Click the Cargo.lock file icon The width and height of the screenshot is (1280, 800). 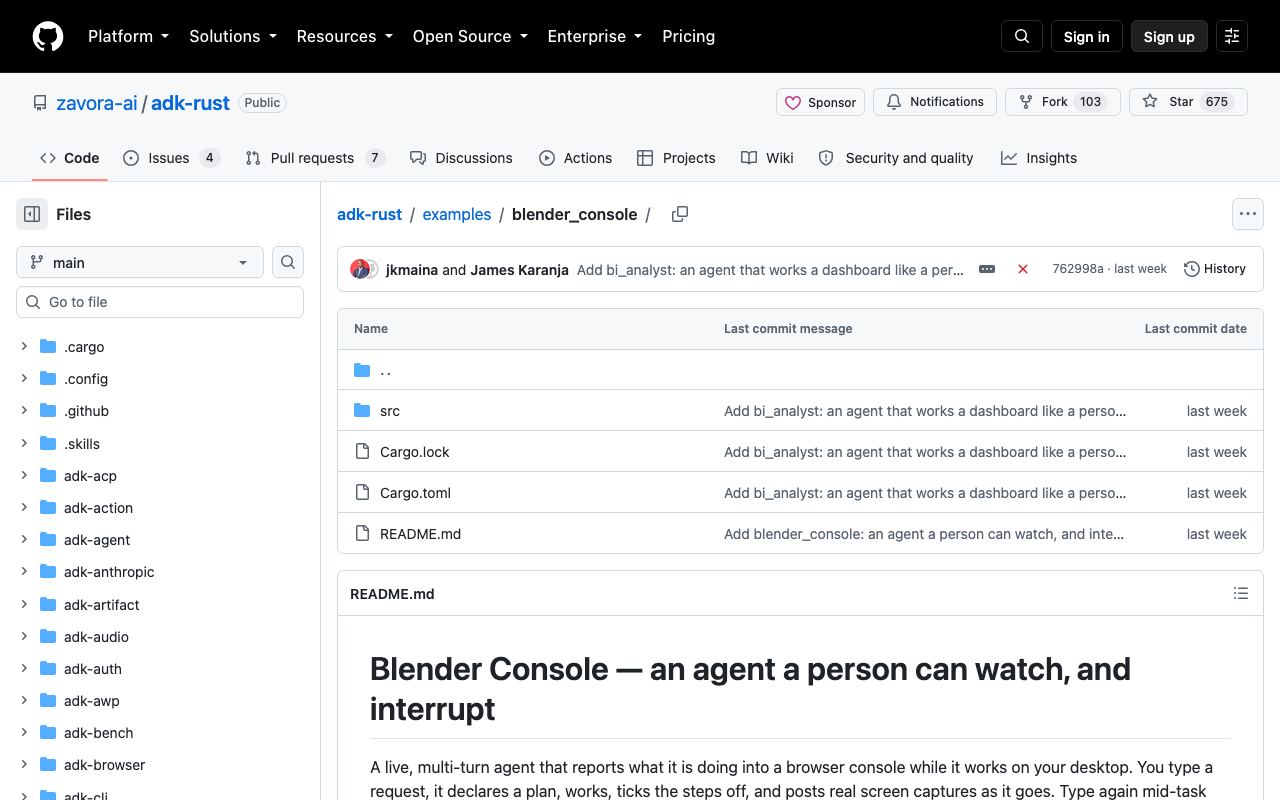coord(362,452)
